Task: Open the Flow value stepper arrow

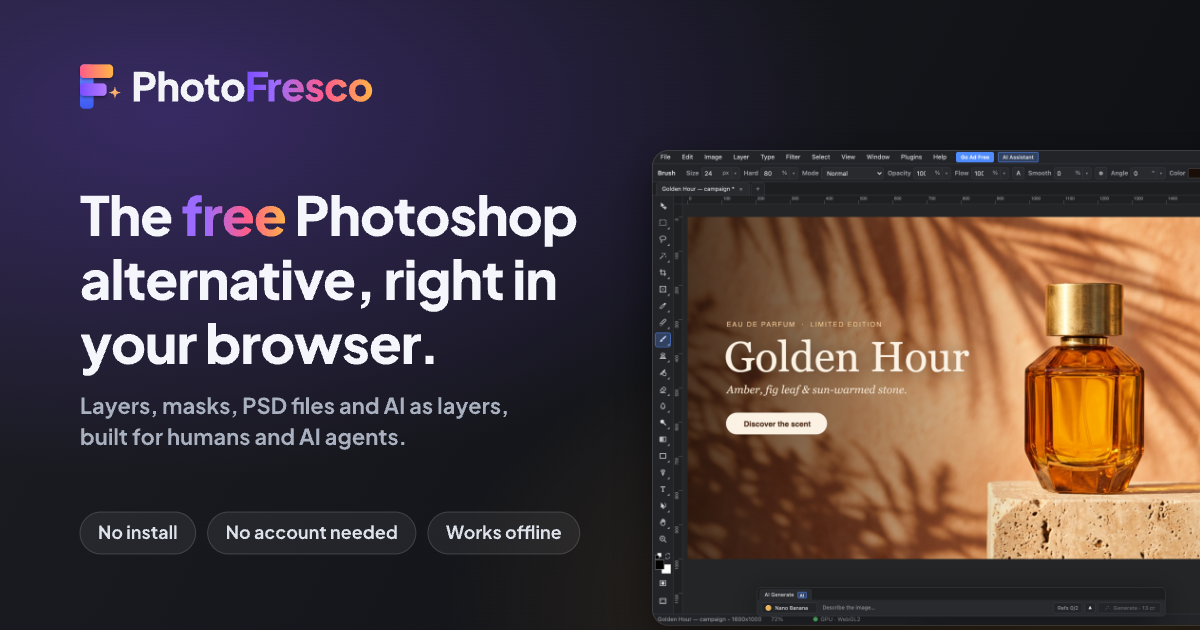Action: [x=1004, y=173]
